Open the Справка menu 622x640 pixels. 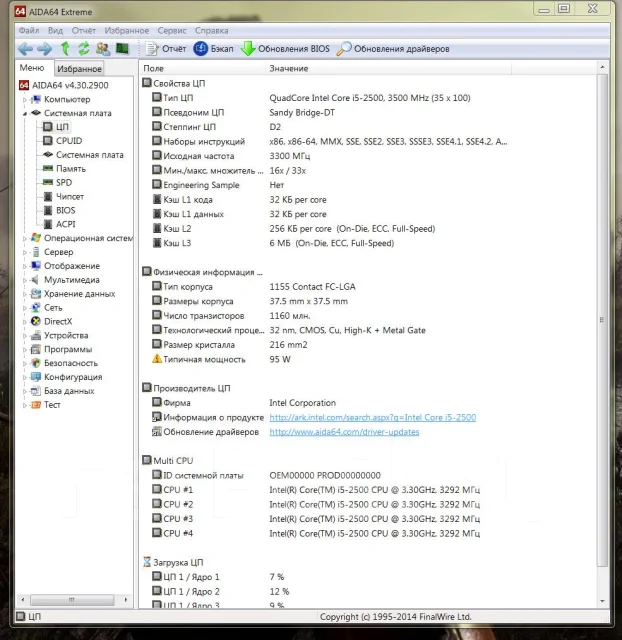(211, 31)
